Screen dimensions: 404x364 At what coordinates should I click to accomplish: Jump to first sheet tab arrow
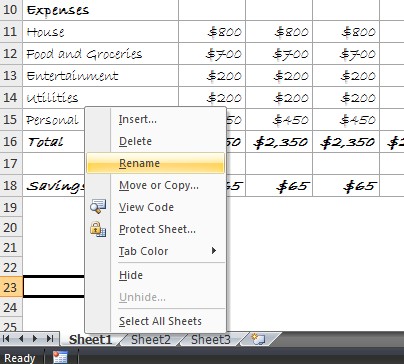[x=6, y=339]
